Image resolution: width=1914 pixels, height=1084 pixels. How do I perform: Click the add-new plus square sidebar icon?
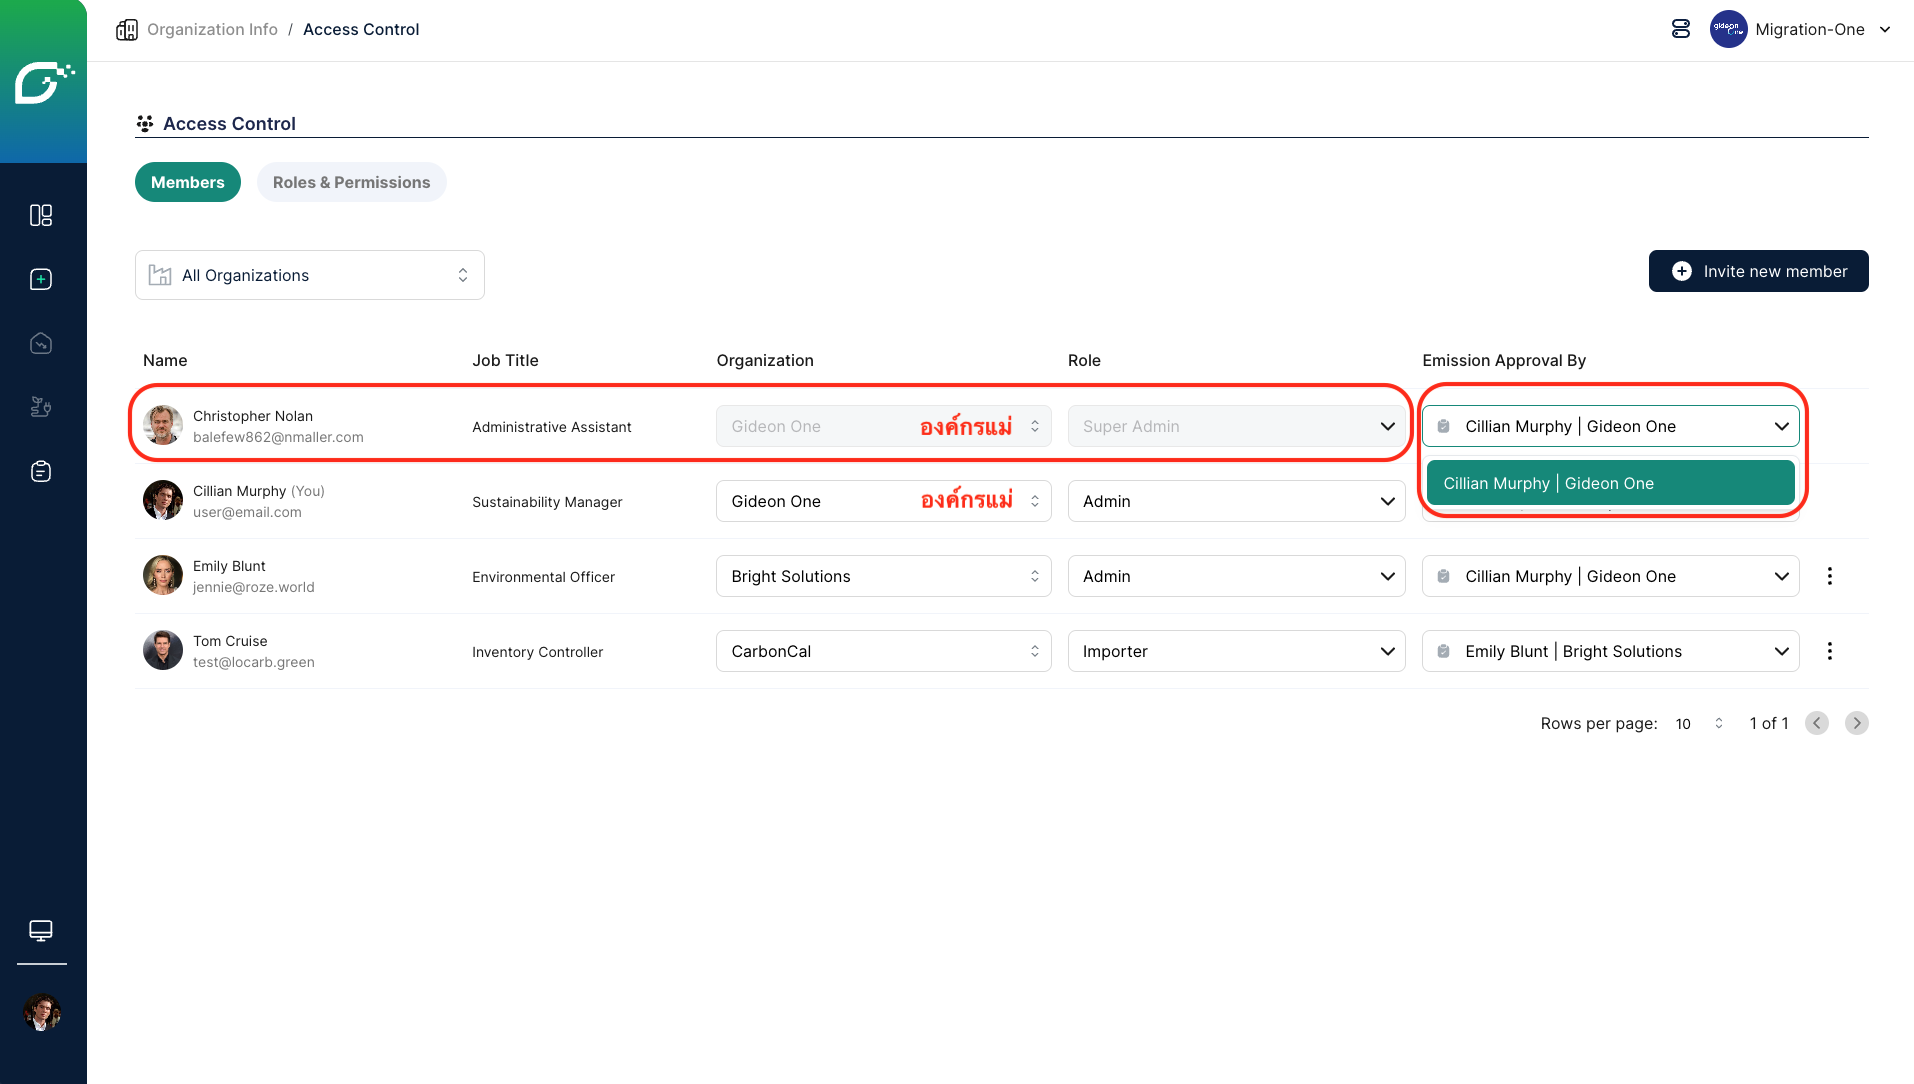[41, 279]
